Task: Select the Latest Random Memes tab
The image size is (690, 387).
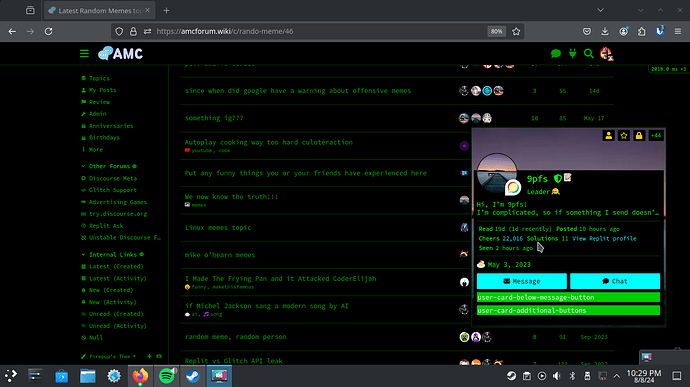Action: coord(99,11)
